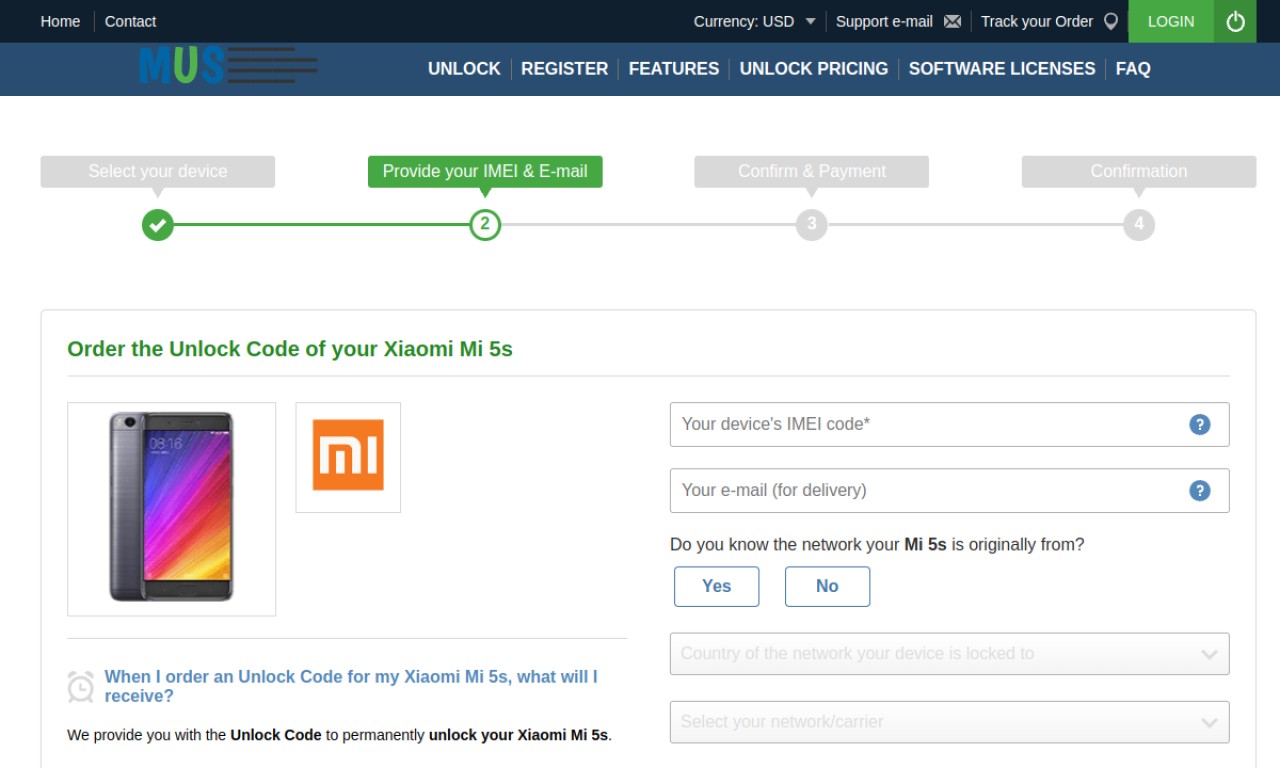Click the completed step one checkmark circle
Image resolution: width=1280 pixels, height=768 pixels.
157,225
